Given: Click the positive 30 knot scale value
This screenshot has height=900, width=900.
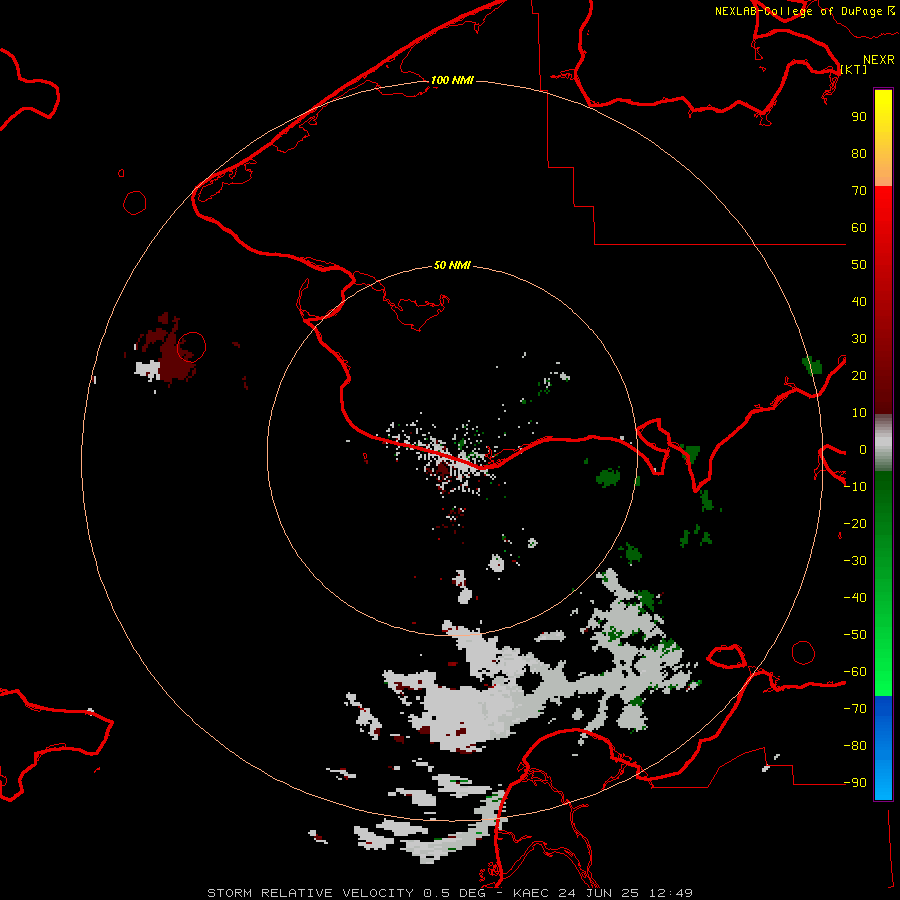Looking at the screenshot, I should pos(859,339).
